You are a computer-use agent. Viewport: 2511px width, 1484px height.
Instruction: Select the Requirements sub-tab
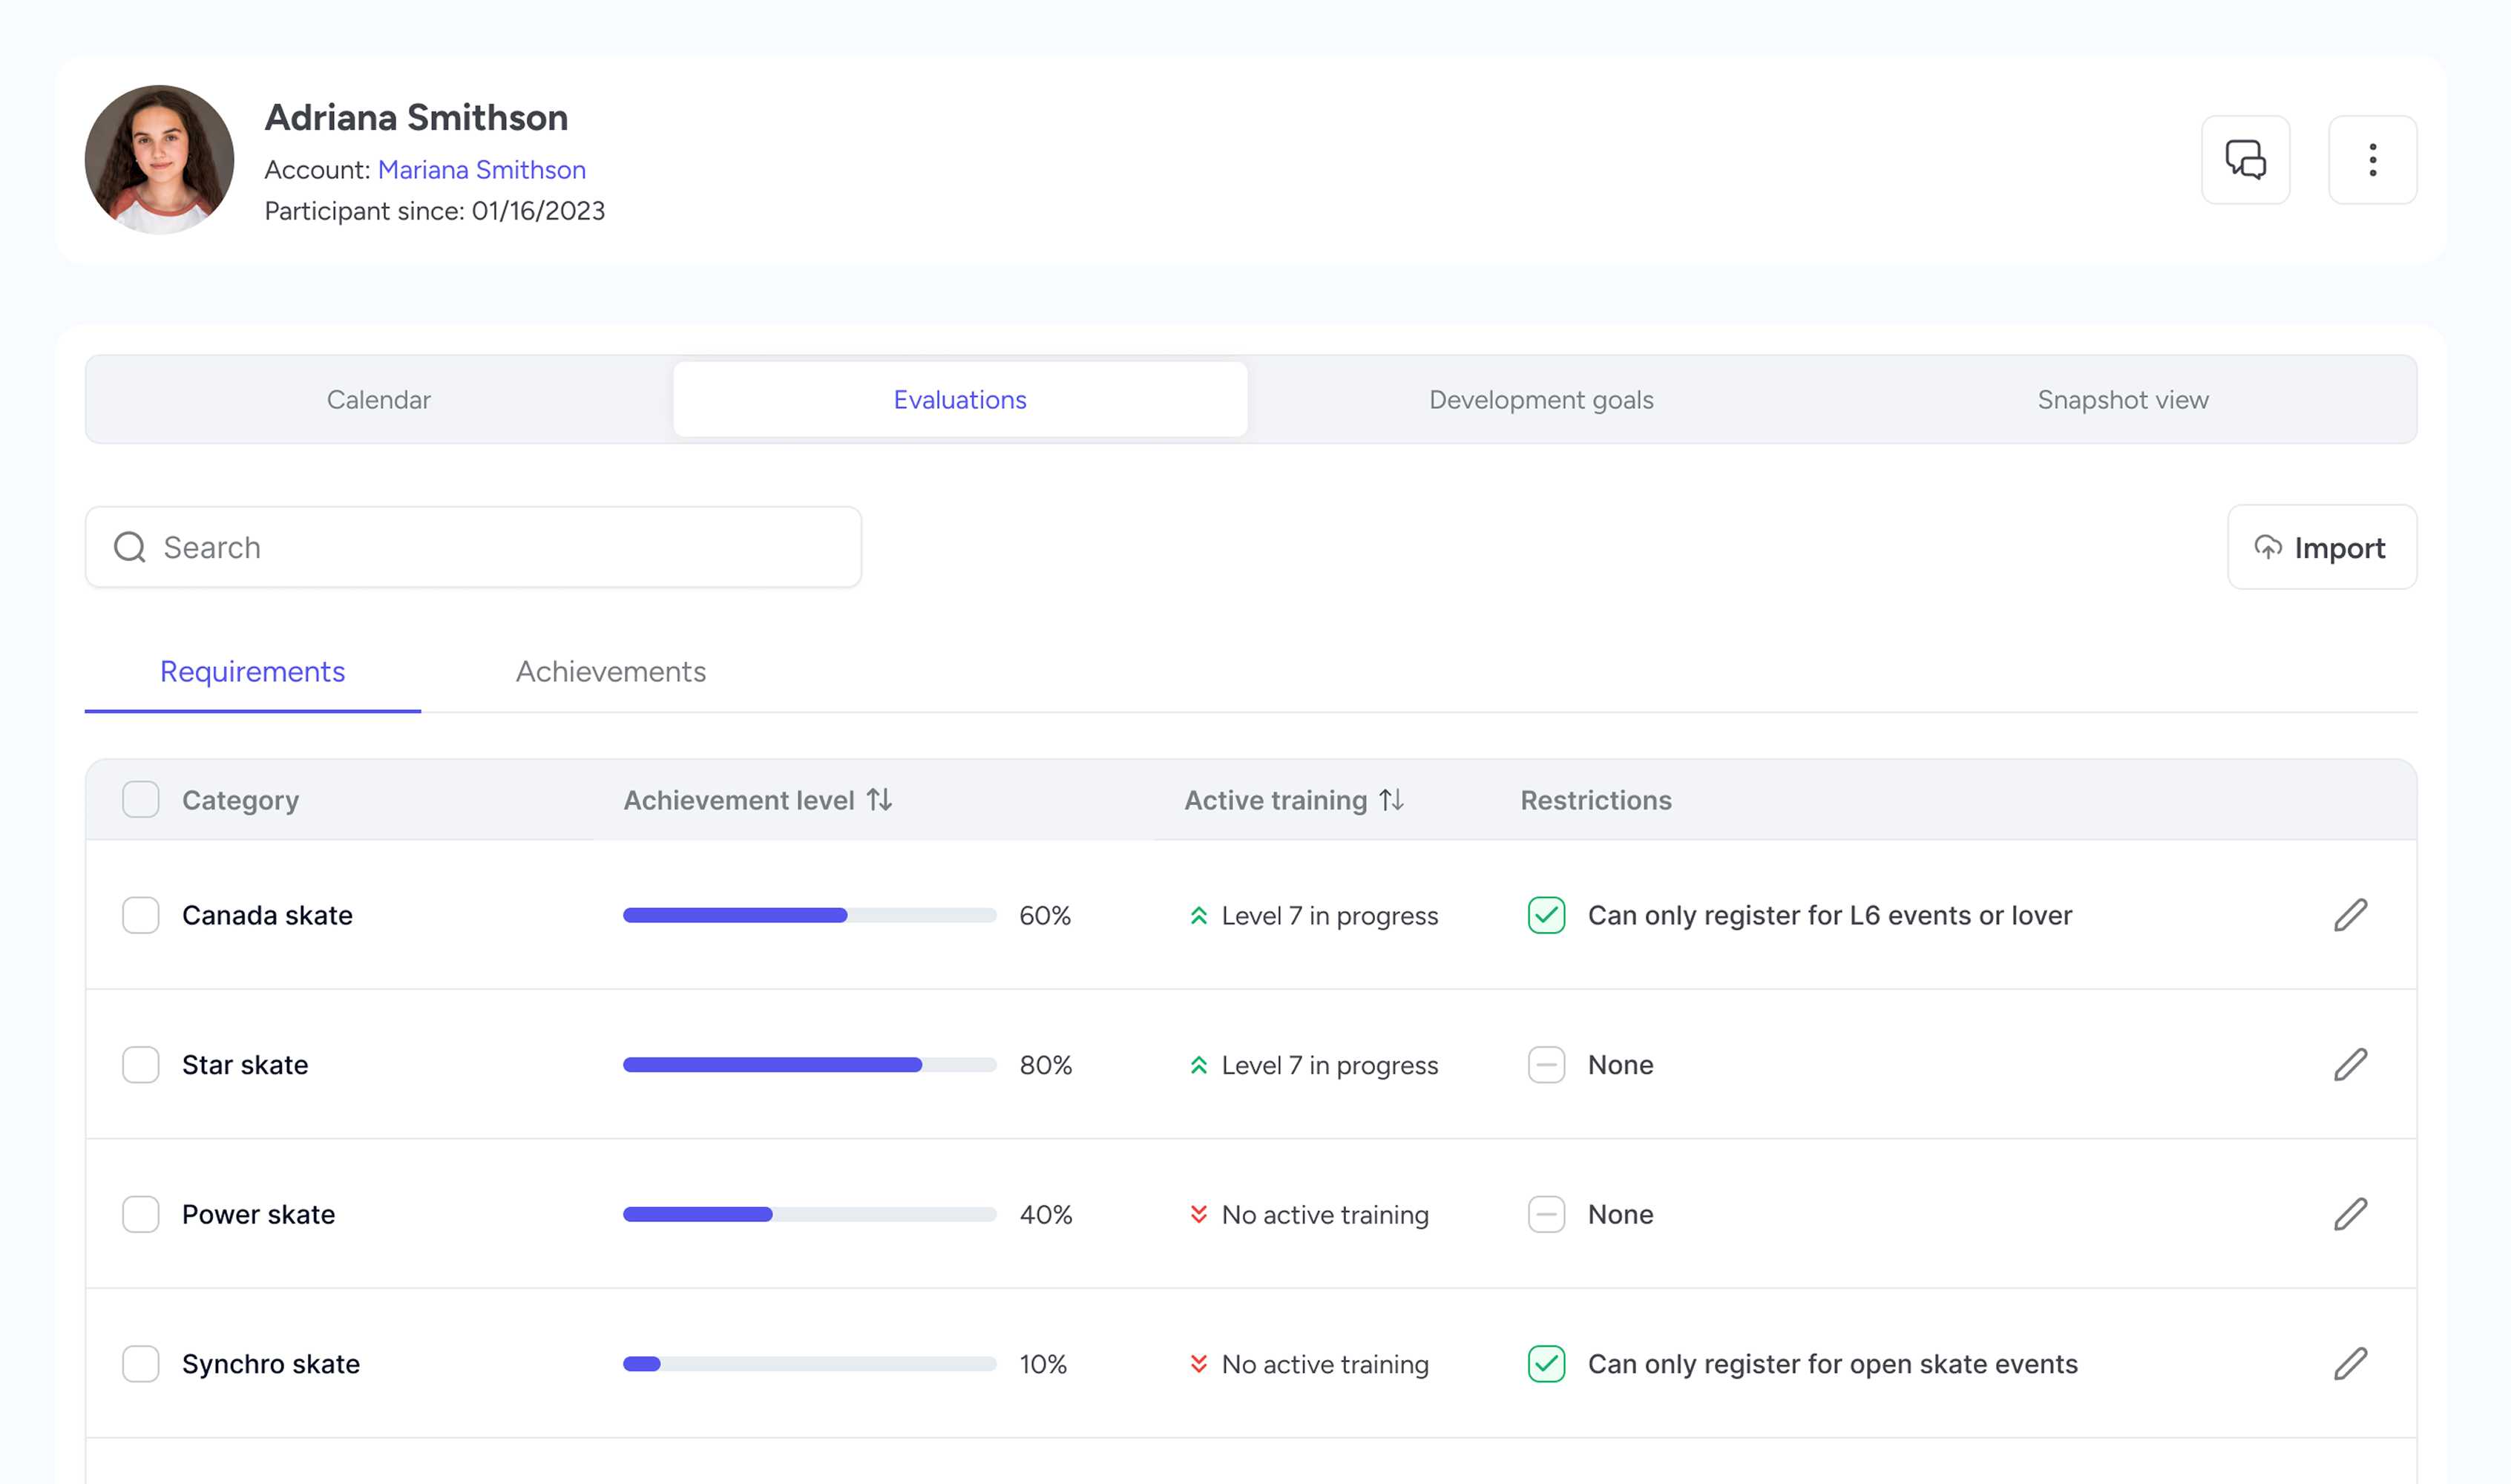(x=252, y=672)
